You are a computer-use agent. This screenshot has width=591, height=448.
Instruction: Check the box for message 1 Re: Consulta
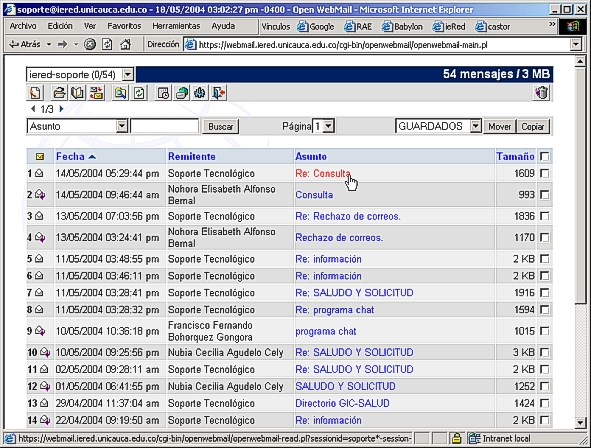[x=544, y=173]
